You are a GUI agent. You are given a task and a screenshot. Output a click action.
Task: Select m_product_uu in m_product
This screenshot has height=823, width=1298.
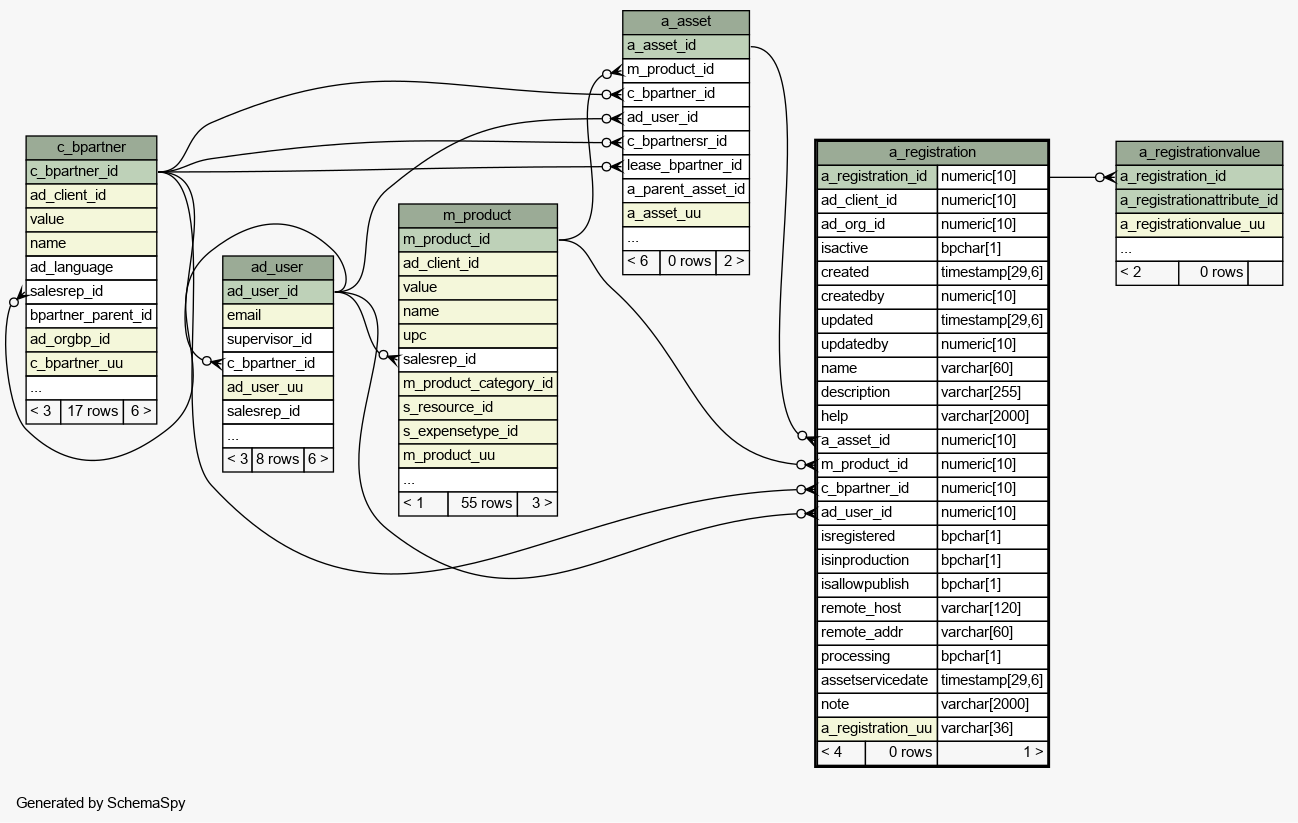click(478, 455)
